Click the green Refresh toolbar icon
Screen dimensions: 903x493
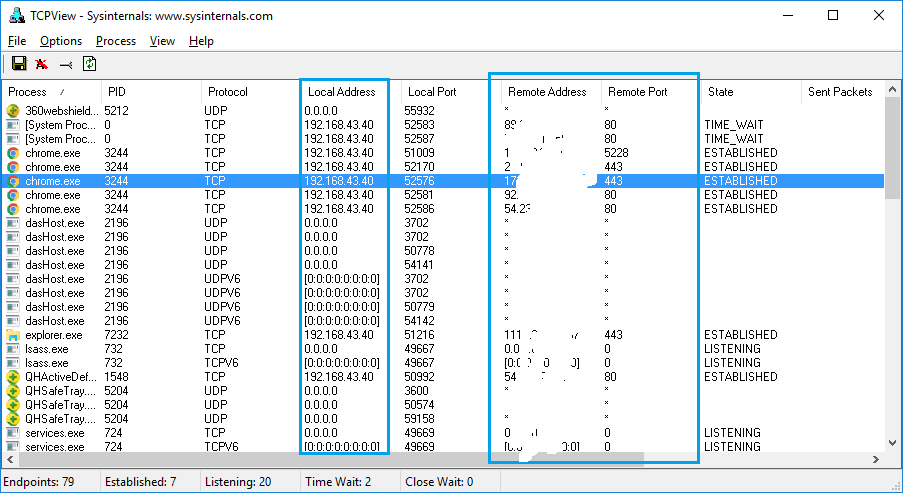90,64
